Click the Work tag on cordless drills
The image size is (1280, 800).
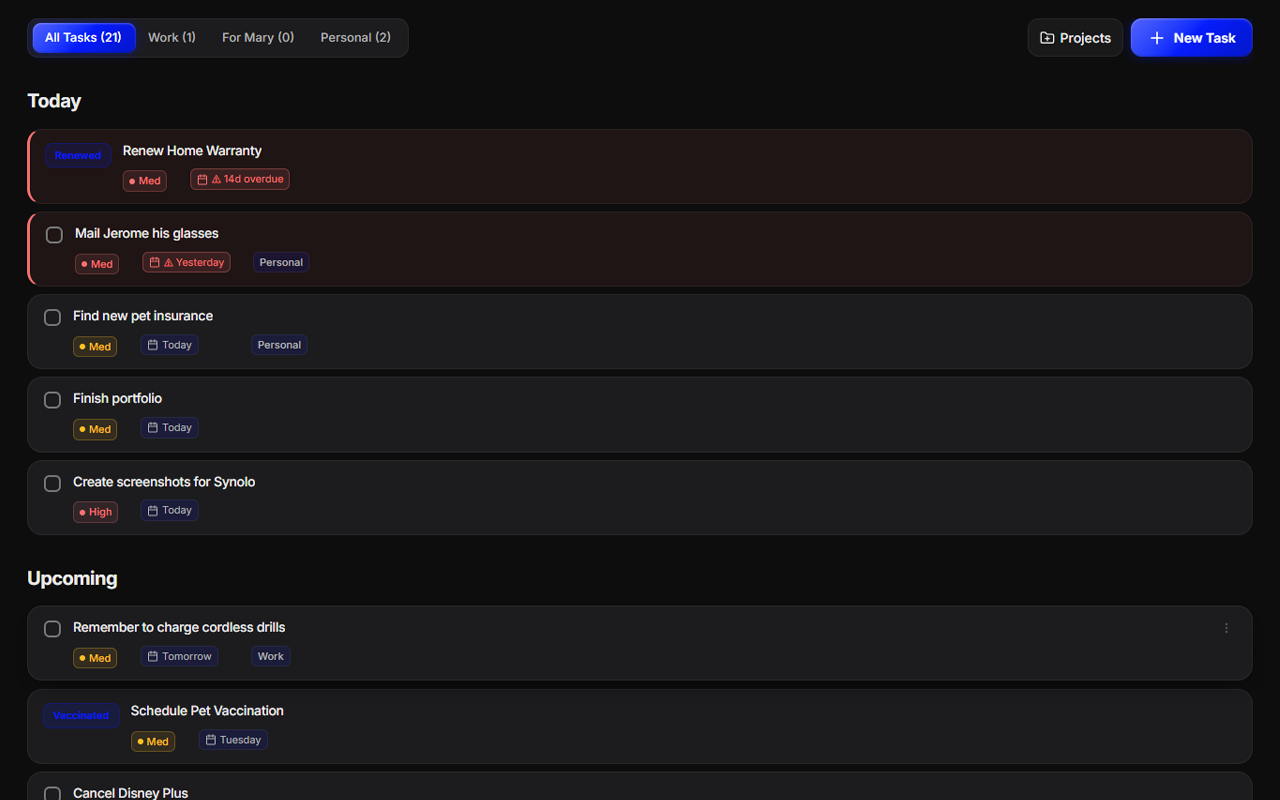(271, 657)
